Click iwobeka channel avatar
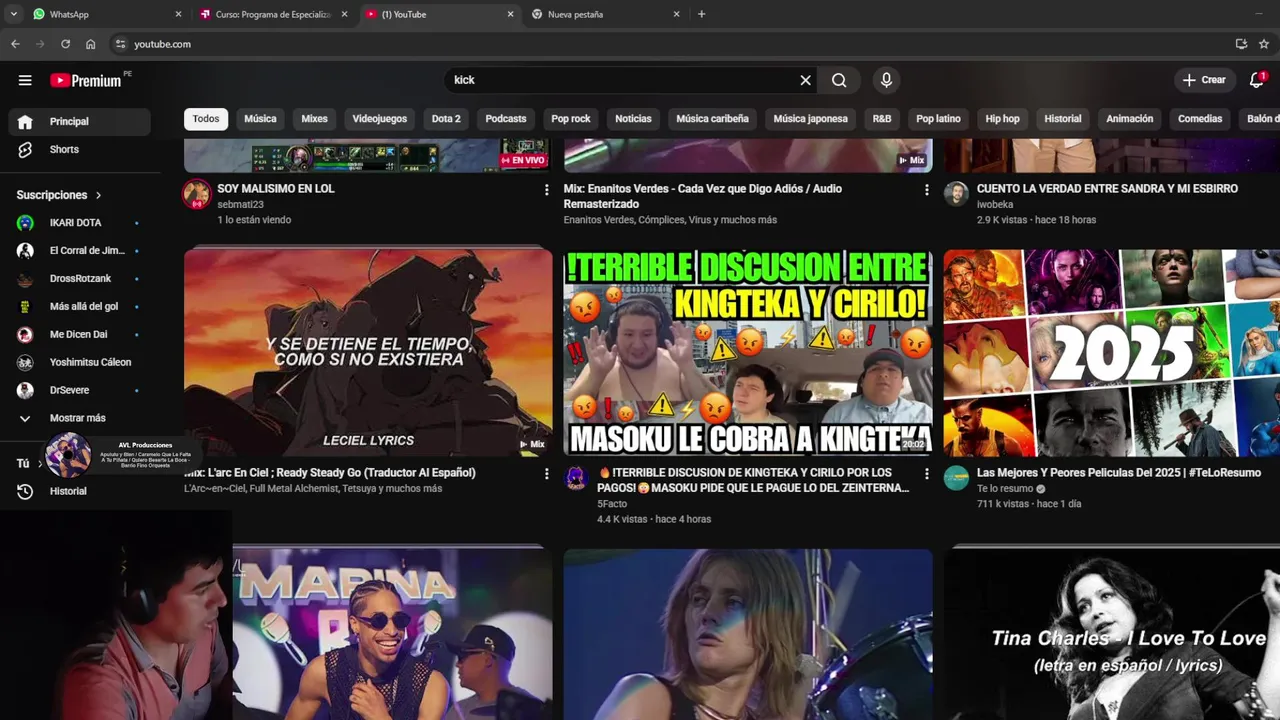The width and height of the screenshot is (1280, 720). click(x=957, y=194)
